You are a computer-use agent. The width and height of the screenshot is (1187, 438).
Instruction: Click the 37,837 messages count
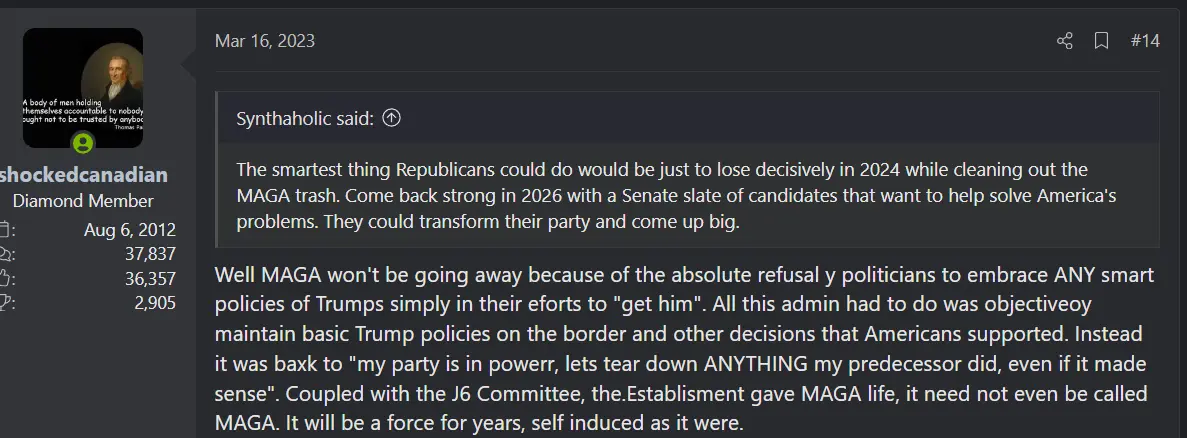(146, 254)
